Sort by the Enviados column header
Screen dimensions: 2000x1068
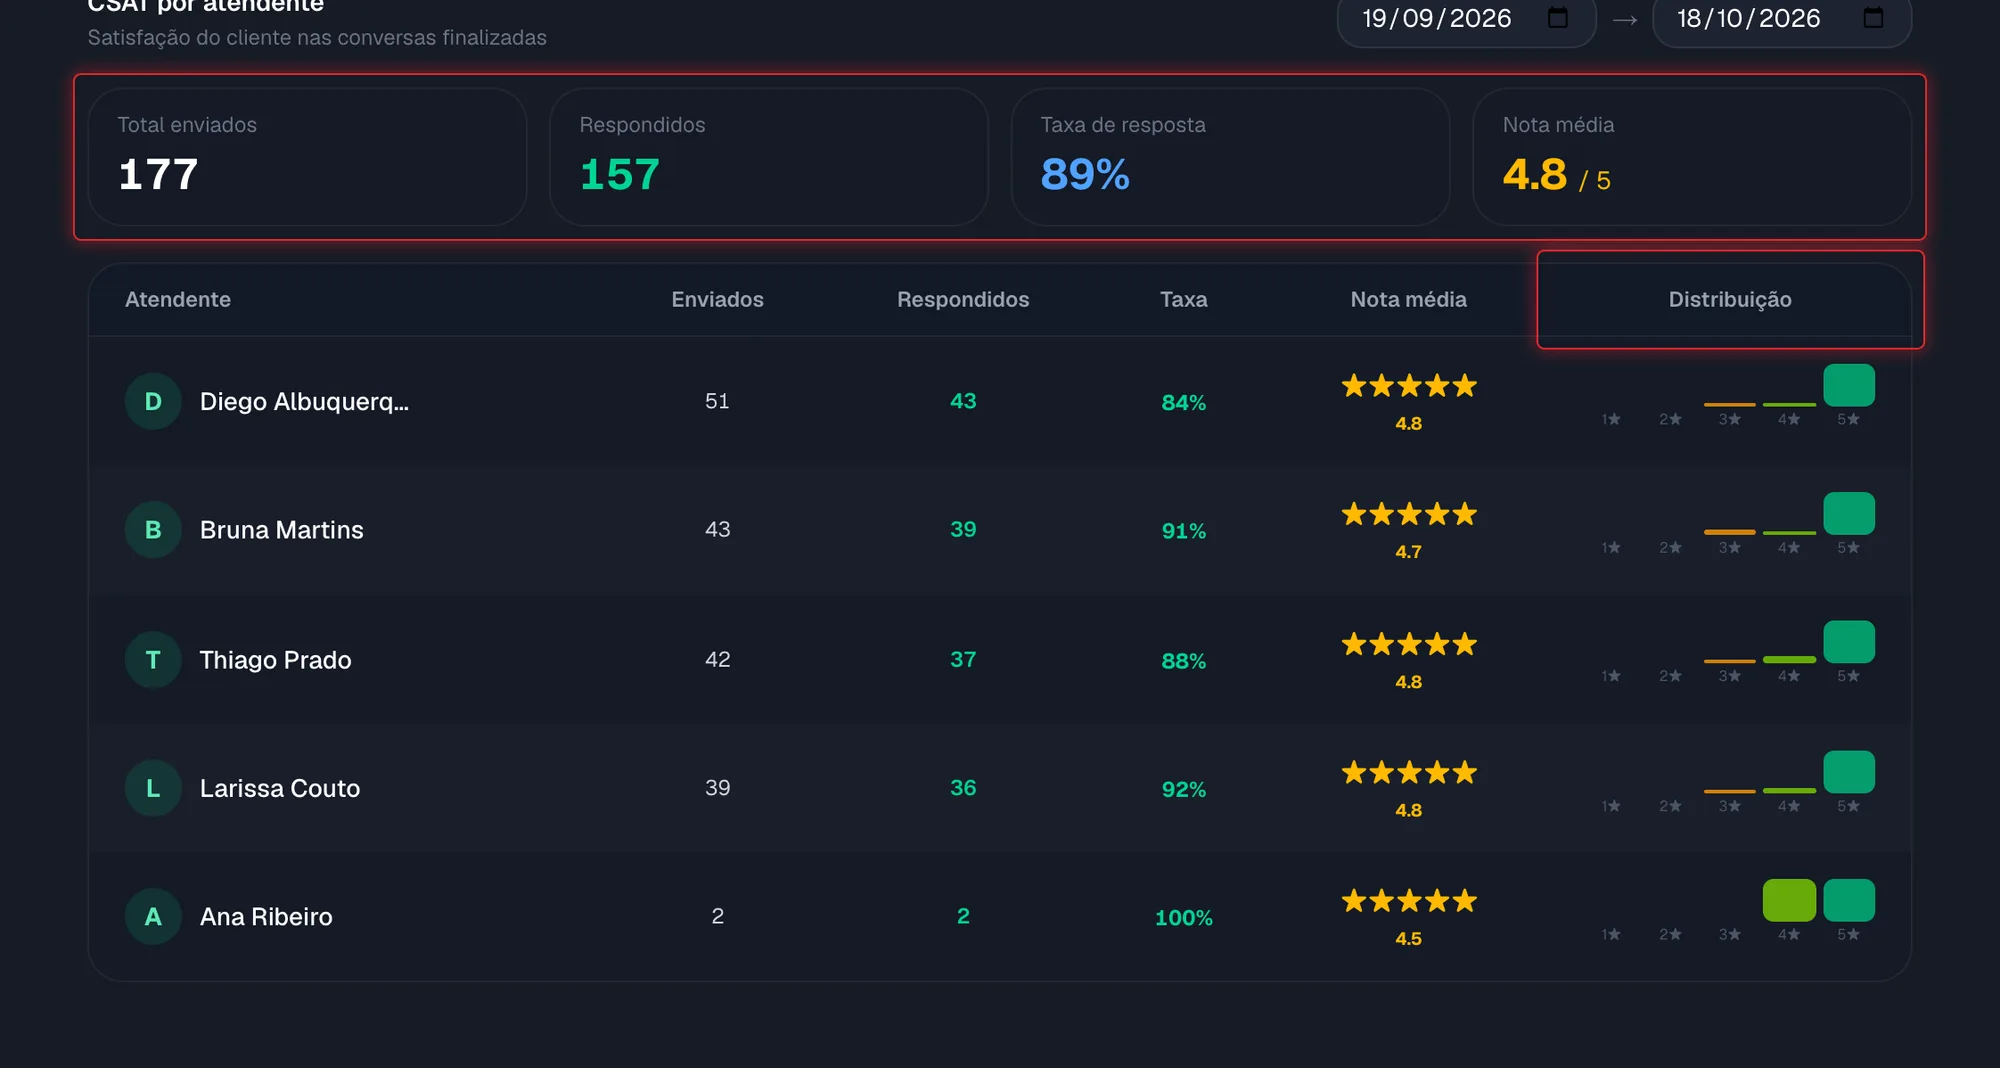coord(717,300)
